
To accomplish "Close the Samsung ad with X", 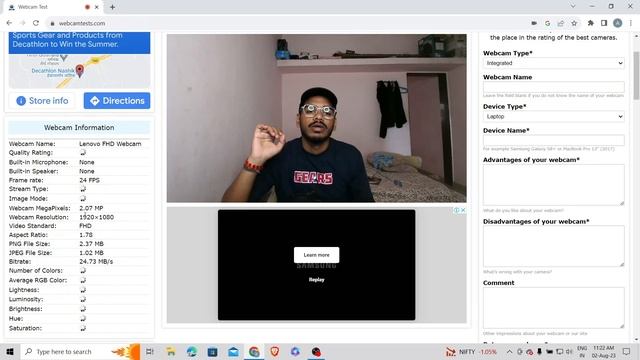I will [463, 210].
